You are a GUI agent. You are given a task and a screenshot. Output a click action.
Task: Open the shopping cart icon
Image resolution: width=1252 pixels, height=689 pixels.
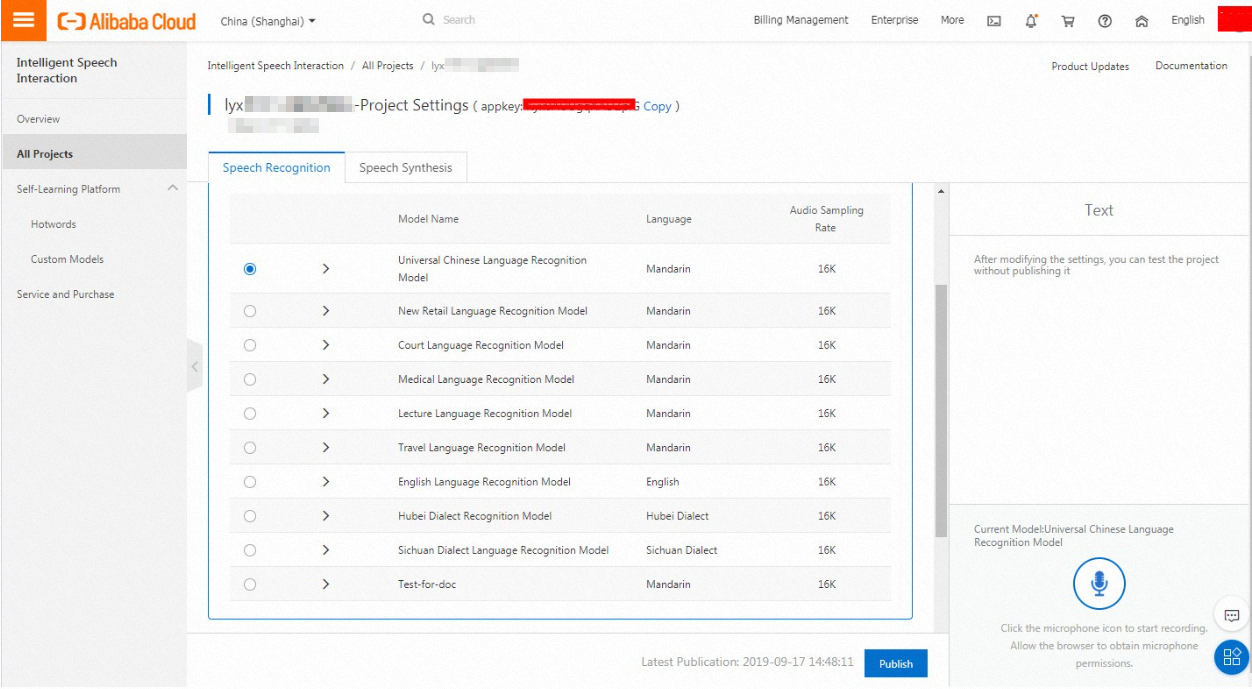tap(1068, 21)
